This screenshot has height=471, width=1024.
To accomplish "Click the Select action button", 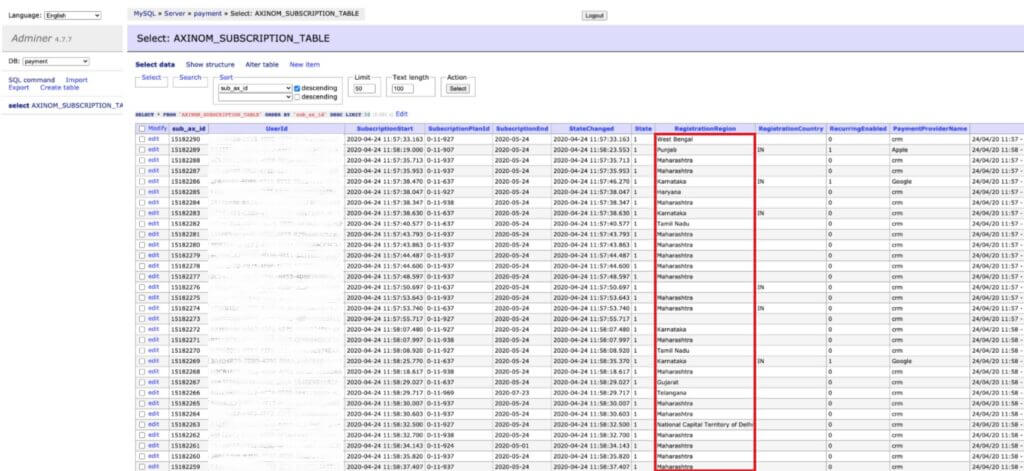I will (458, 89).
